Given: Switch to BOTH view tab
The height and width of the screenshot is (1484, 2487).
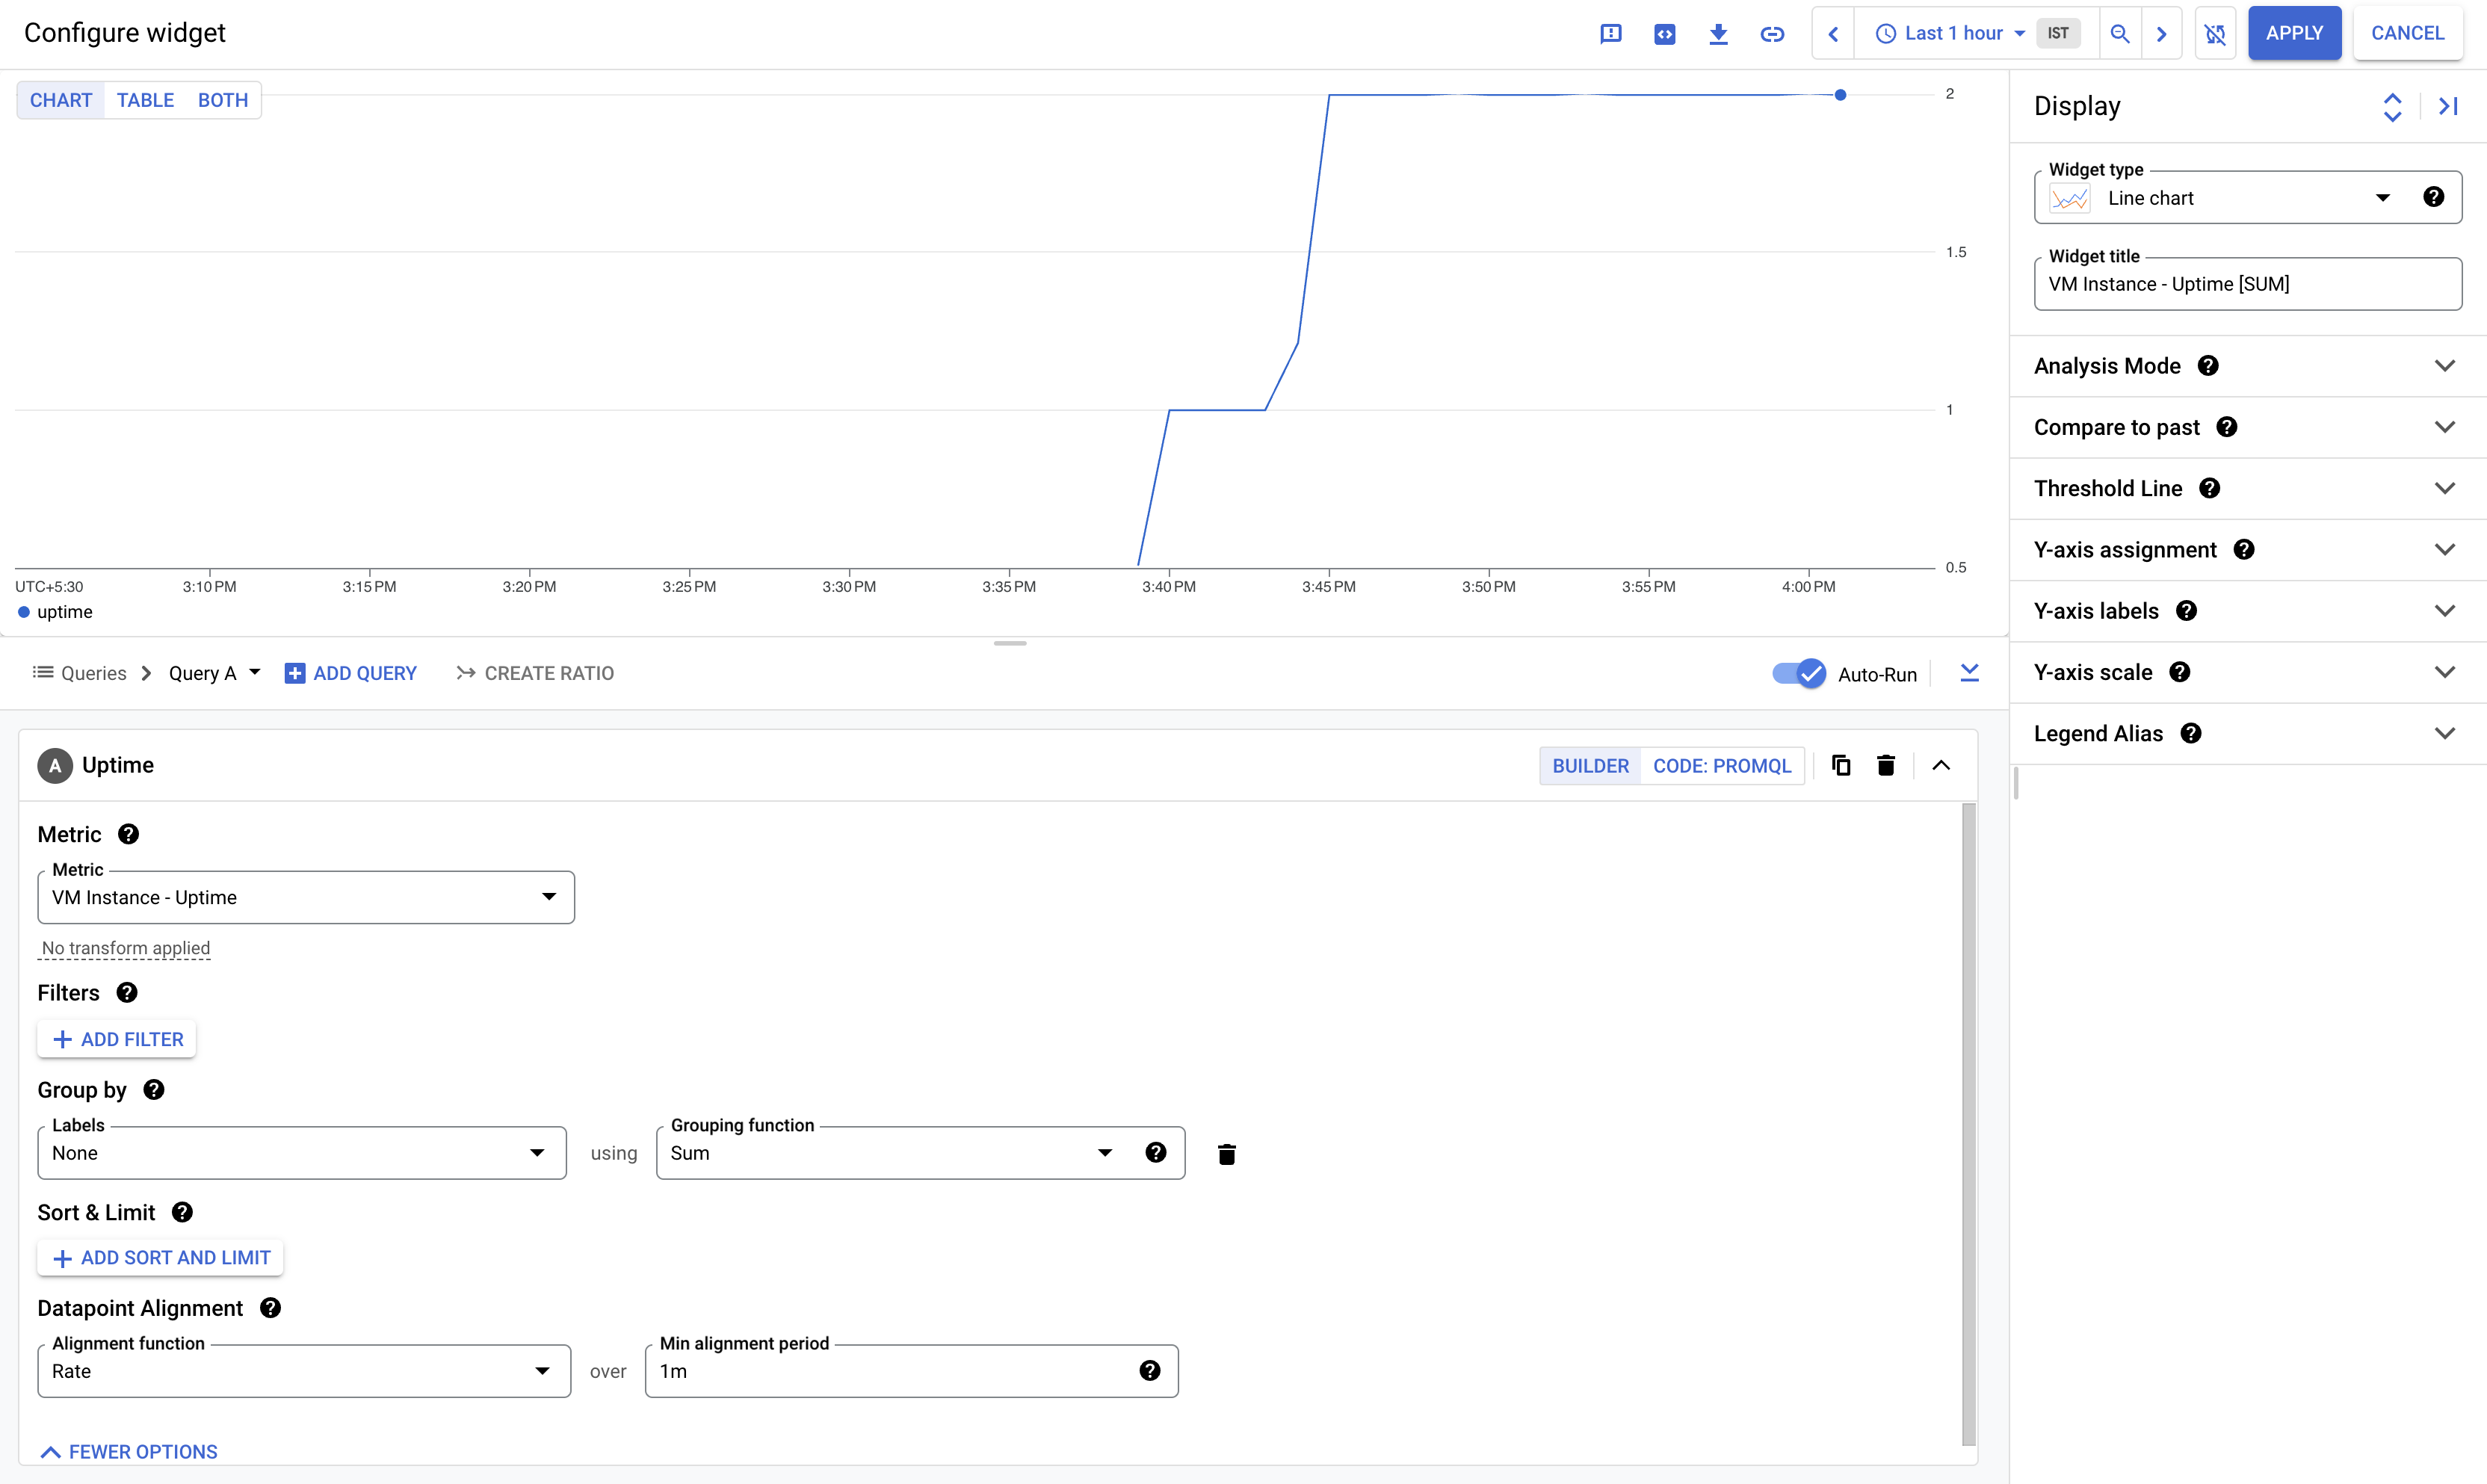Looking at the screenshot, I should pos(220,99).
